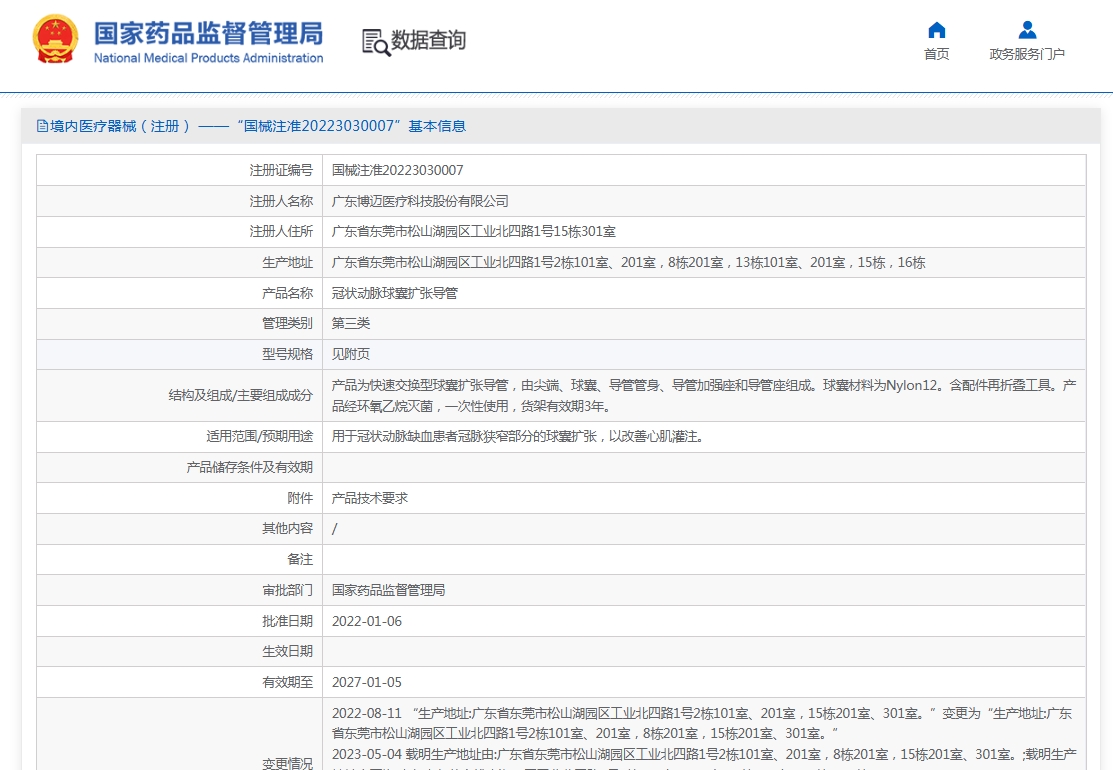Click the 第三类 category value
The width and height of the screenshot is (1113, 770).
351,324
